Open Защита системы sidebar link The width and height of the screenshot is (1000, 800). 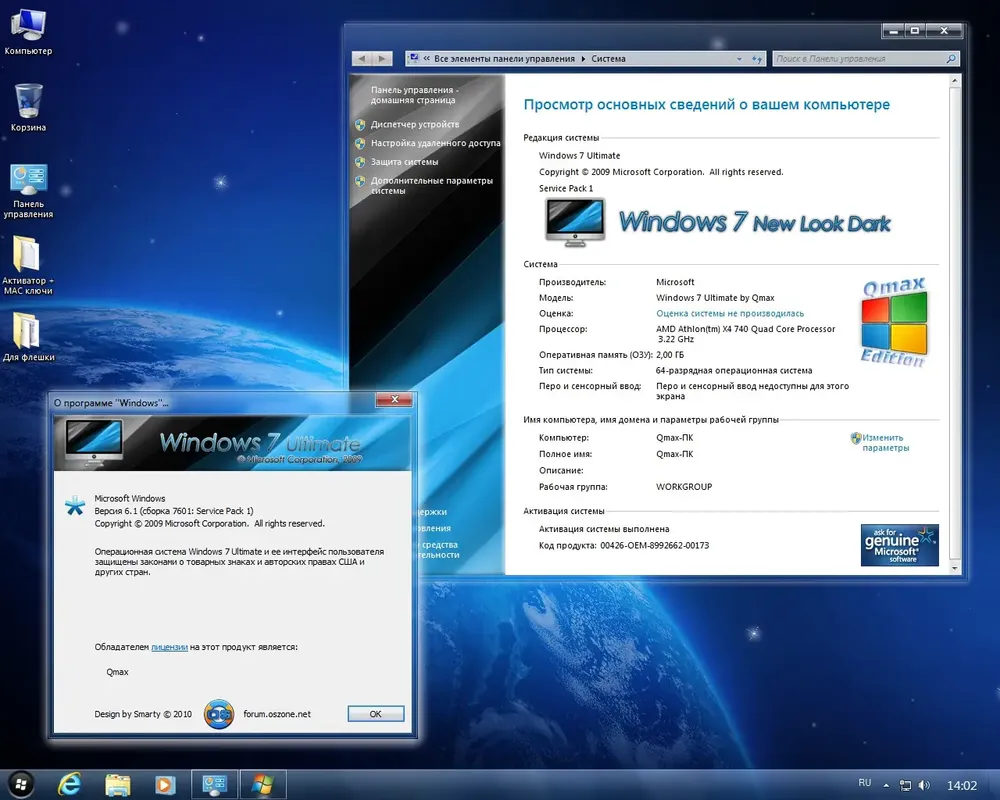point(404,162)
